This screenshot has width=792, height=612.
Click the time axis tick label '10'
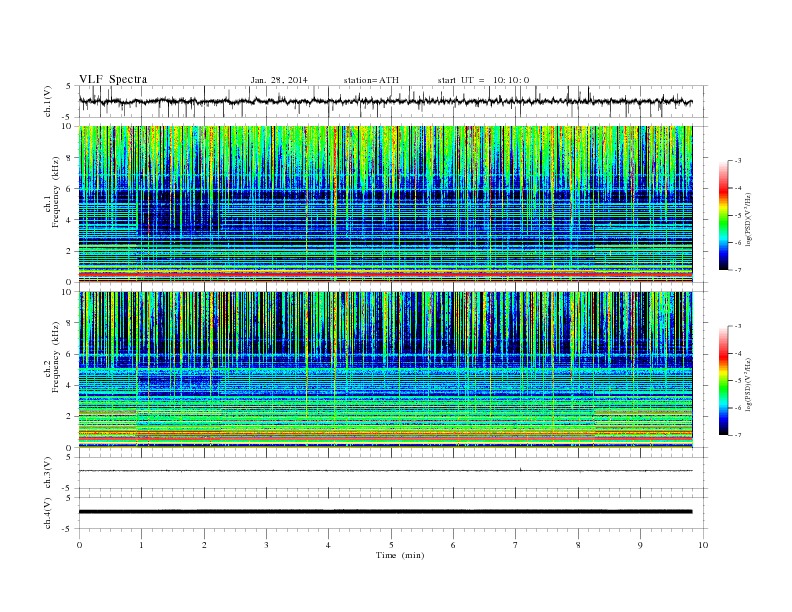703,545
